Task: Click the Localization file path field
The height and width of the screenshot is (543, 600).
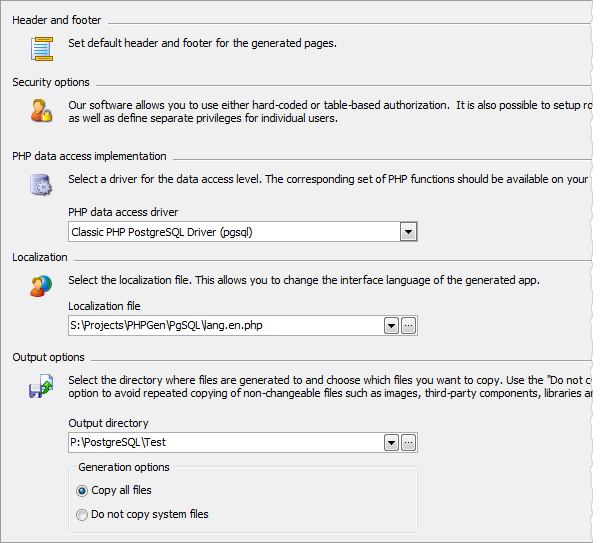Action: (x=225, y=325)
